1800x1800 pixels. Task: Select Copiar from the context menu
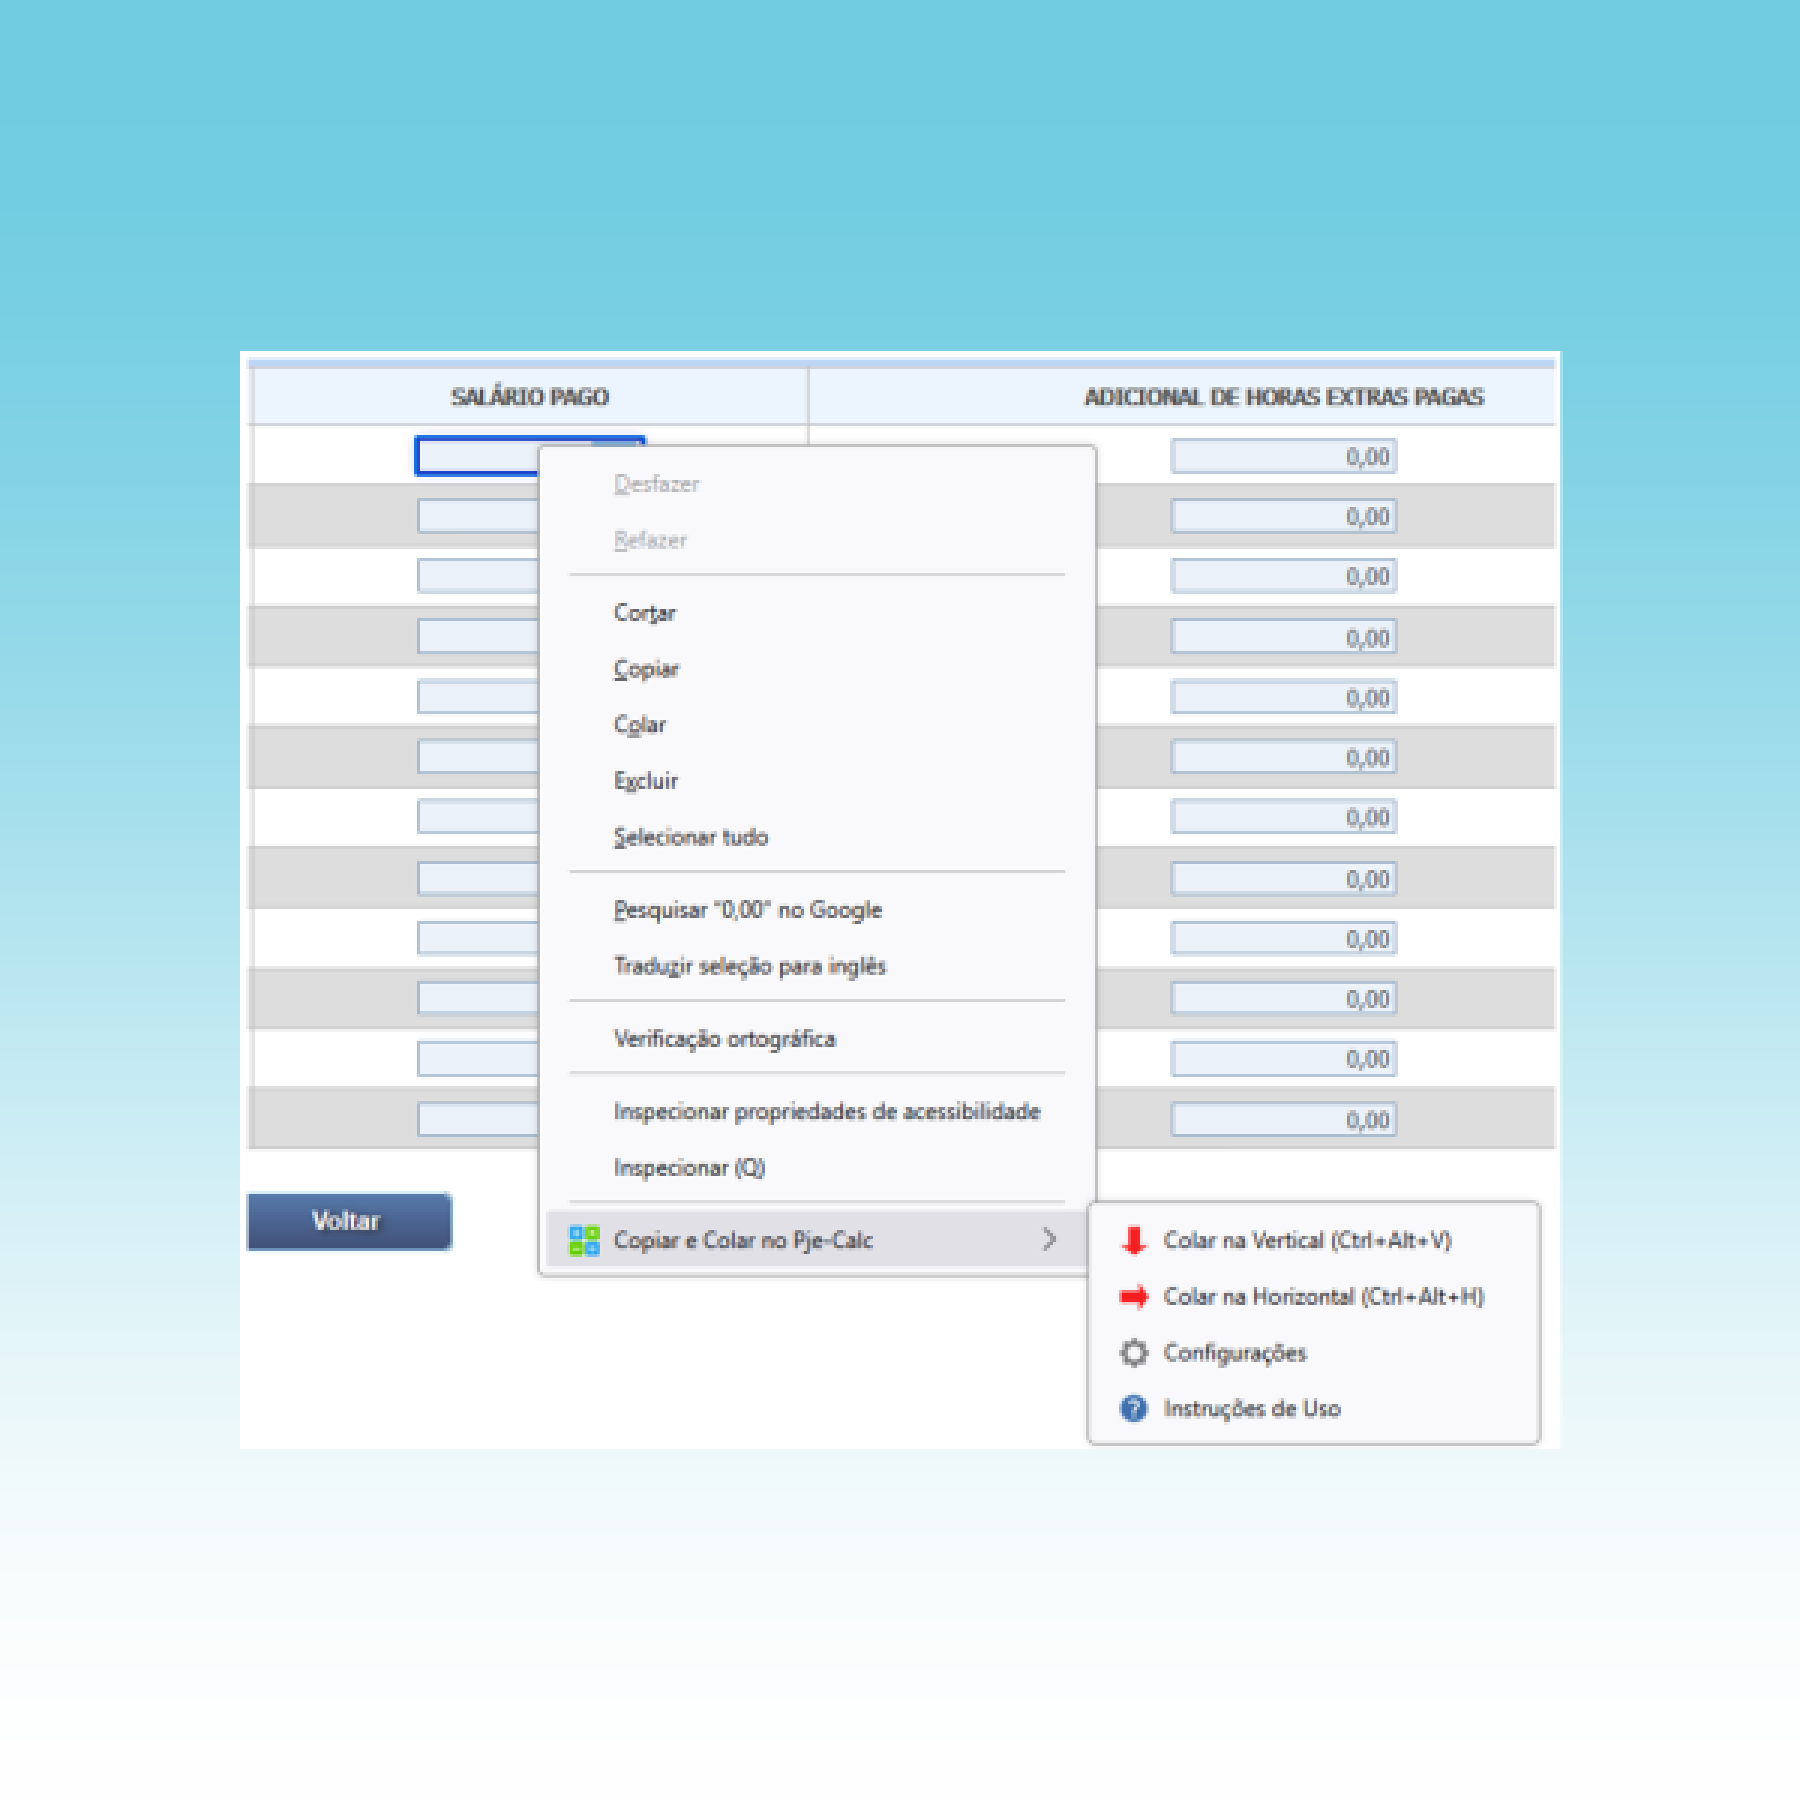[646, 668]
